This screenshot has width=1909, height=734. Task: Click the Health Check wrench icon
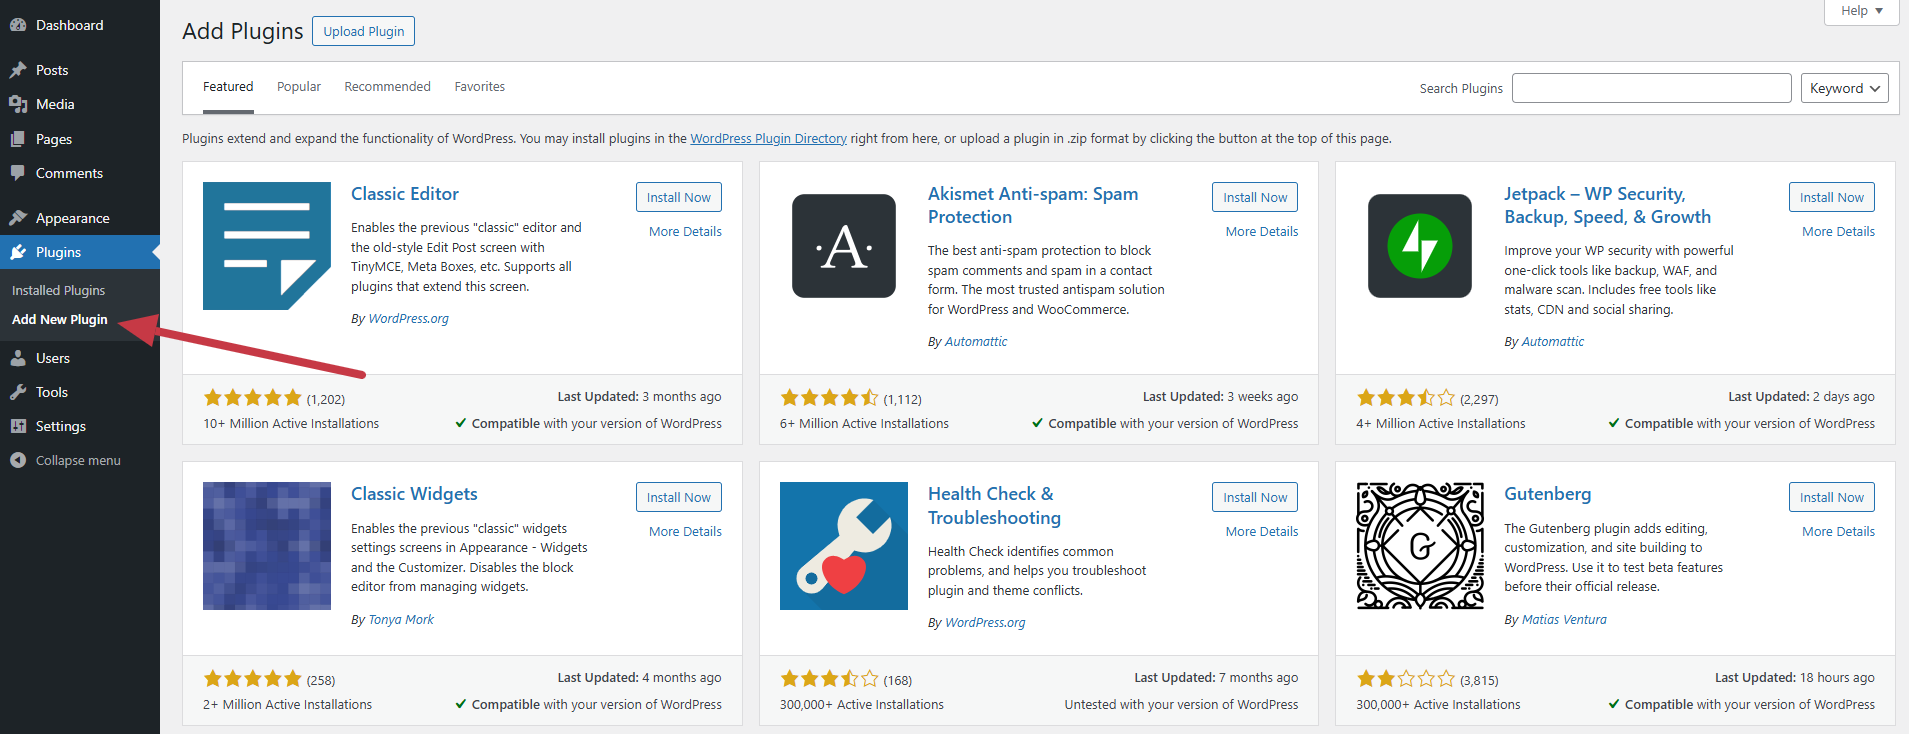pos(844,546)
